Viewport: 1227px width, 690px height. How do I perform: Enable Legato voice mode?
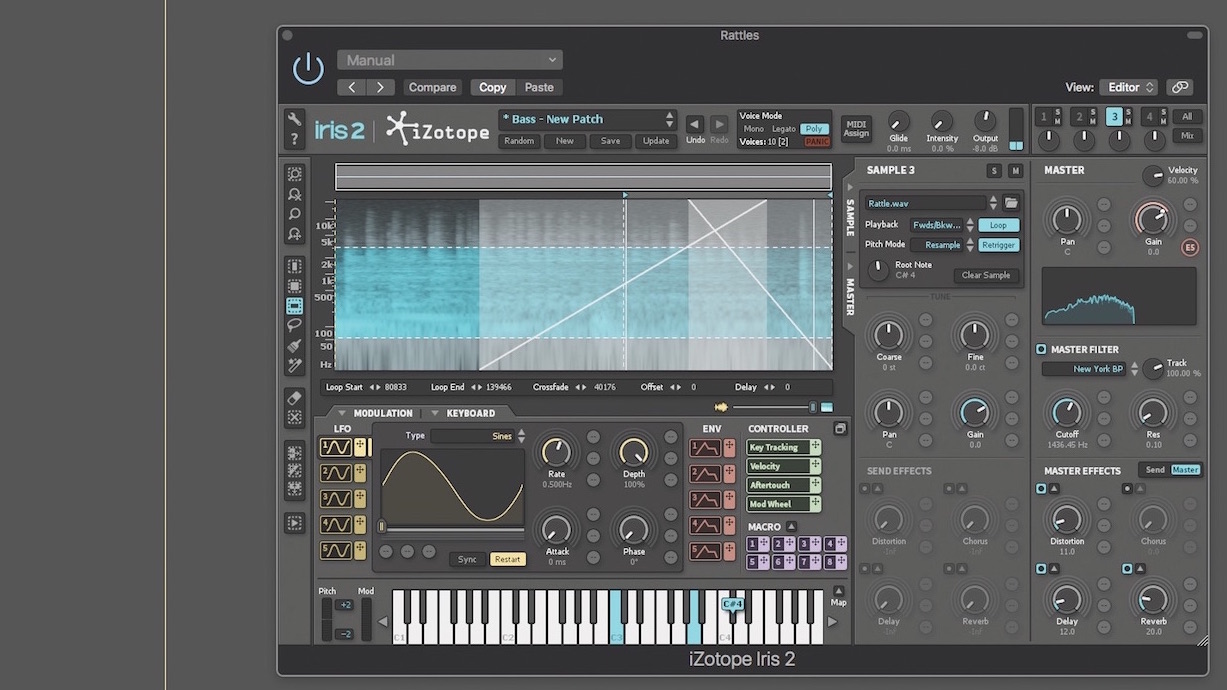click(784, 129)
